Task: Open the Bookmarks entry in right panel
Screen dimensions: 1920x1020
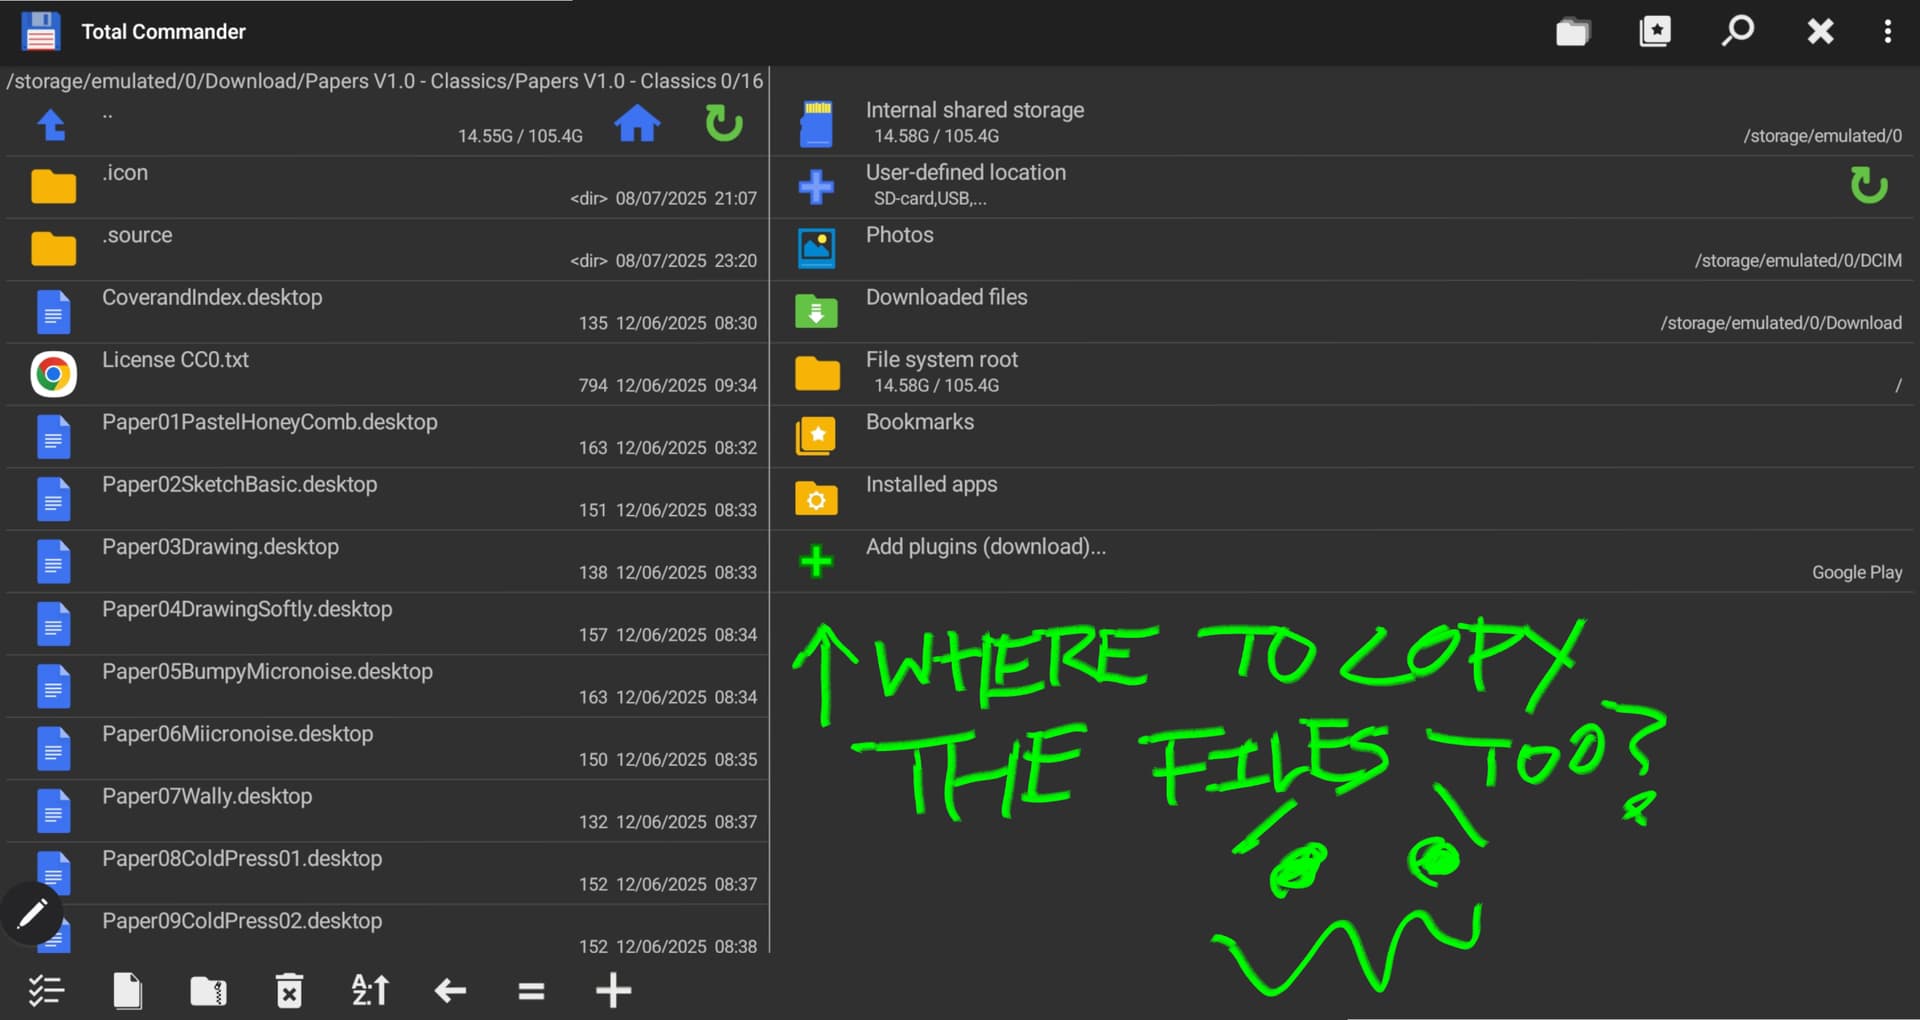Action: point(1342,436)
